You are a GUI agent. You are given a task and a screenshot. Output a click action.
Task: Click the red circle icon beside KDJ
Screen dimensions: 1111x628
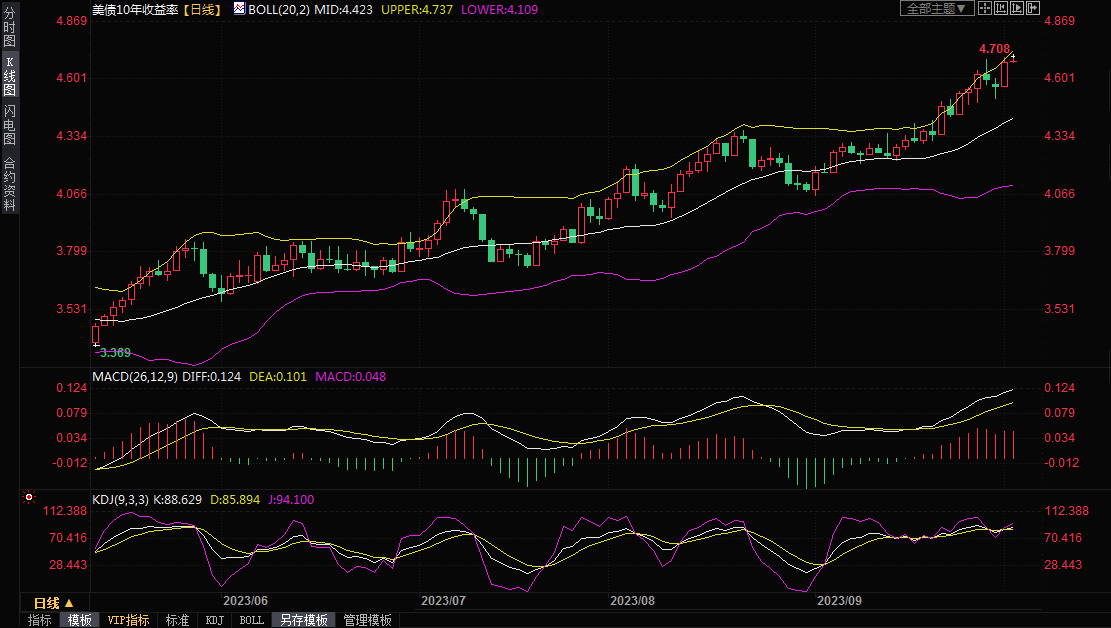pos(29,497)
